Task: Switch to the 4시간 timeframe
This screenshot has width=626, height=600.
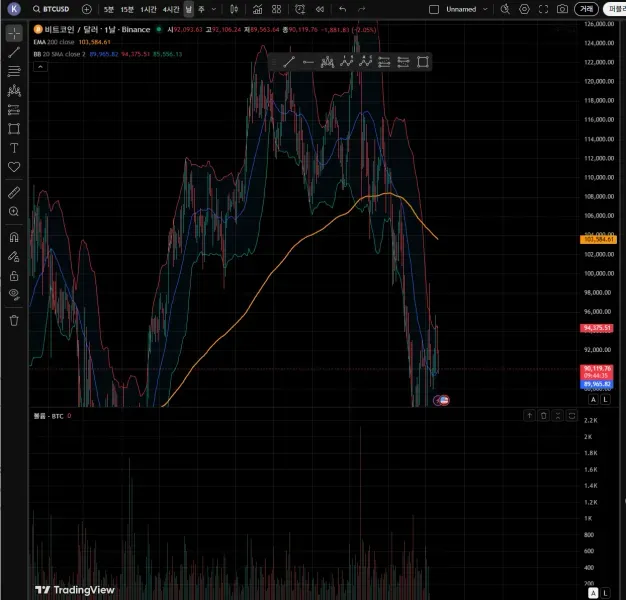Action: [x=171, y=9]
